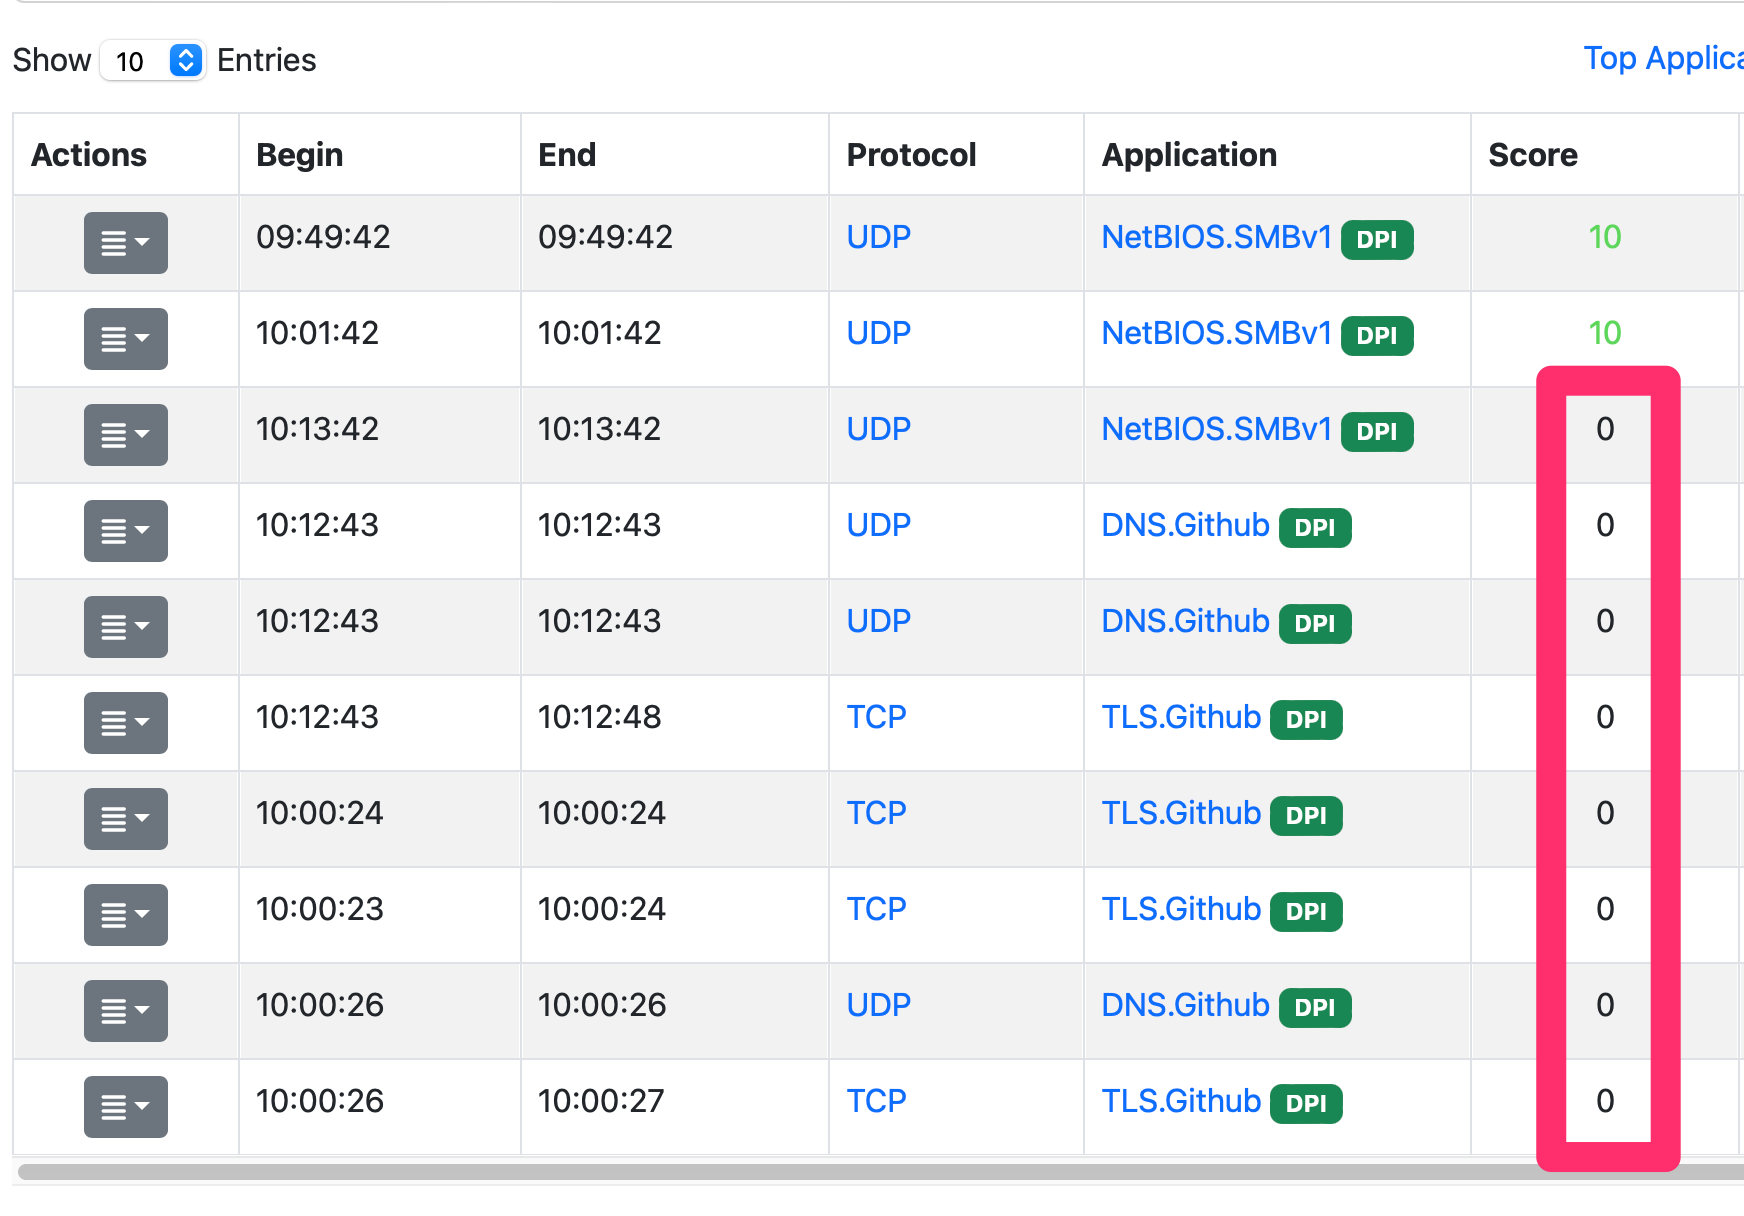Click the DPI badge next to the first NetBIOS.SMBv1 entry
Viewport: 1744px width, 1216px height.
tap(1377, 240)
